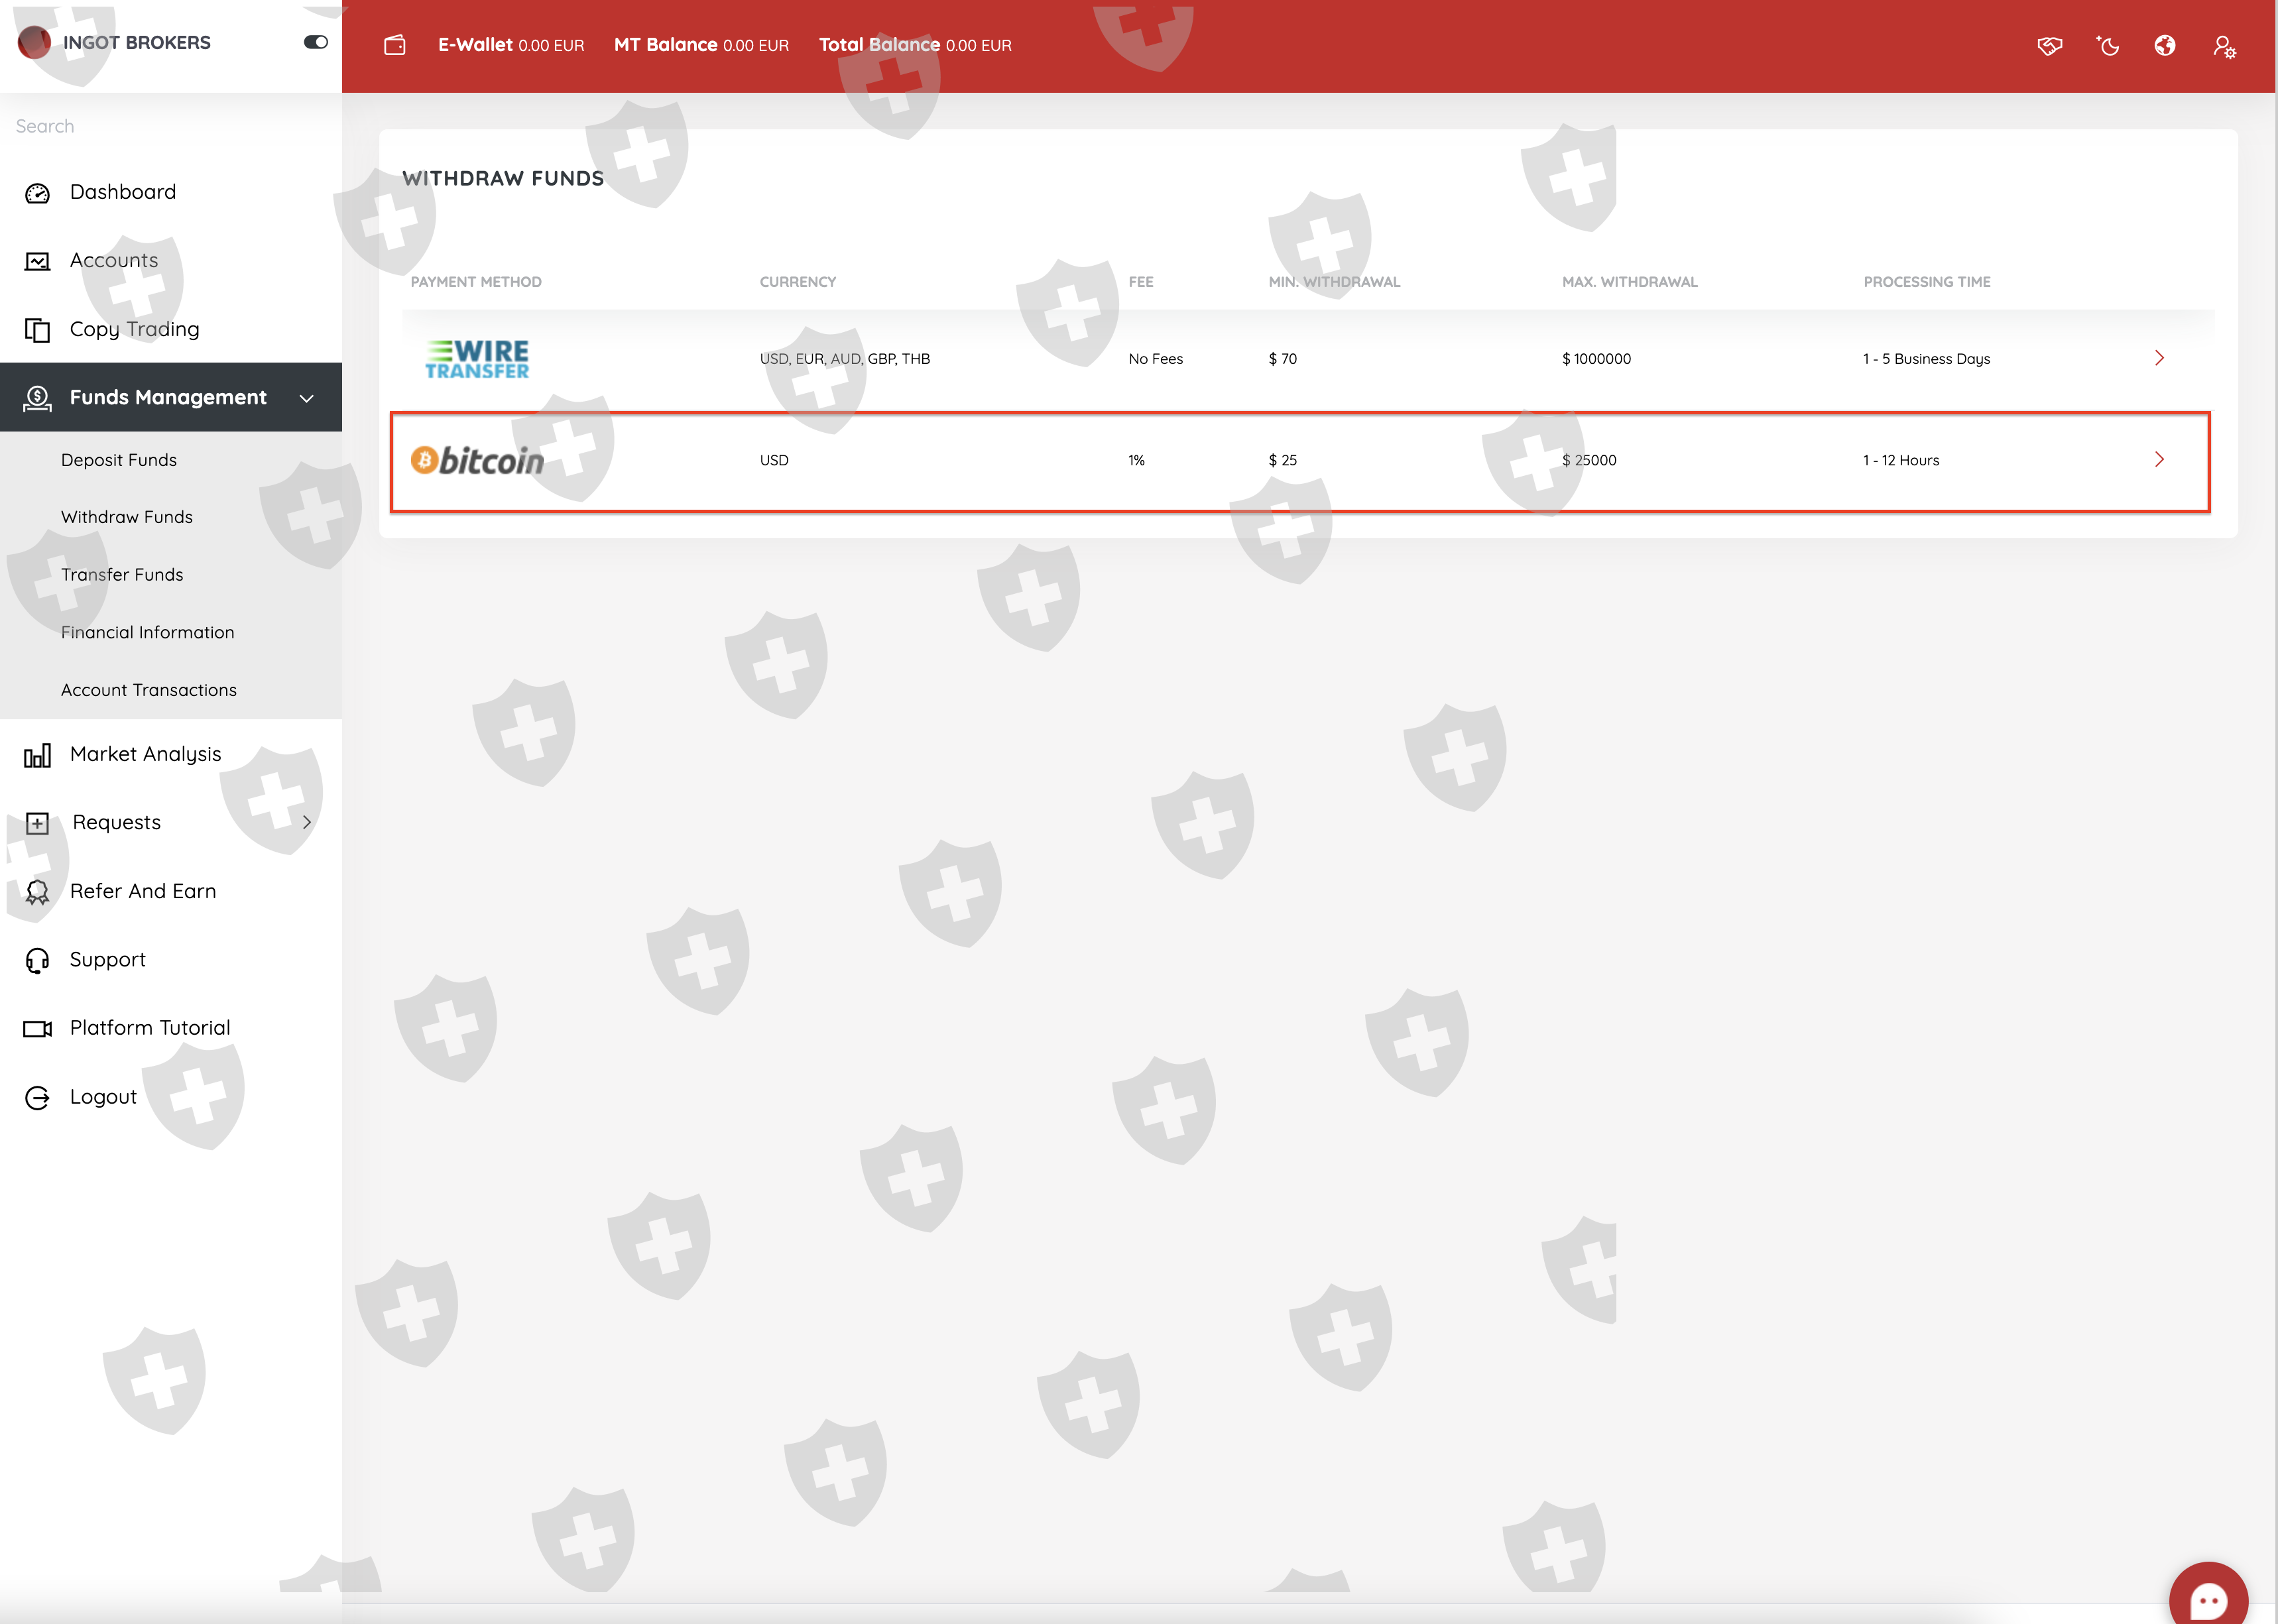The image size is (2278, 1624).
Task: Toggle the sidebar collapse switch
Action: 316,42
